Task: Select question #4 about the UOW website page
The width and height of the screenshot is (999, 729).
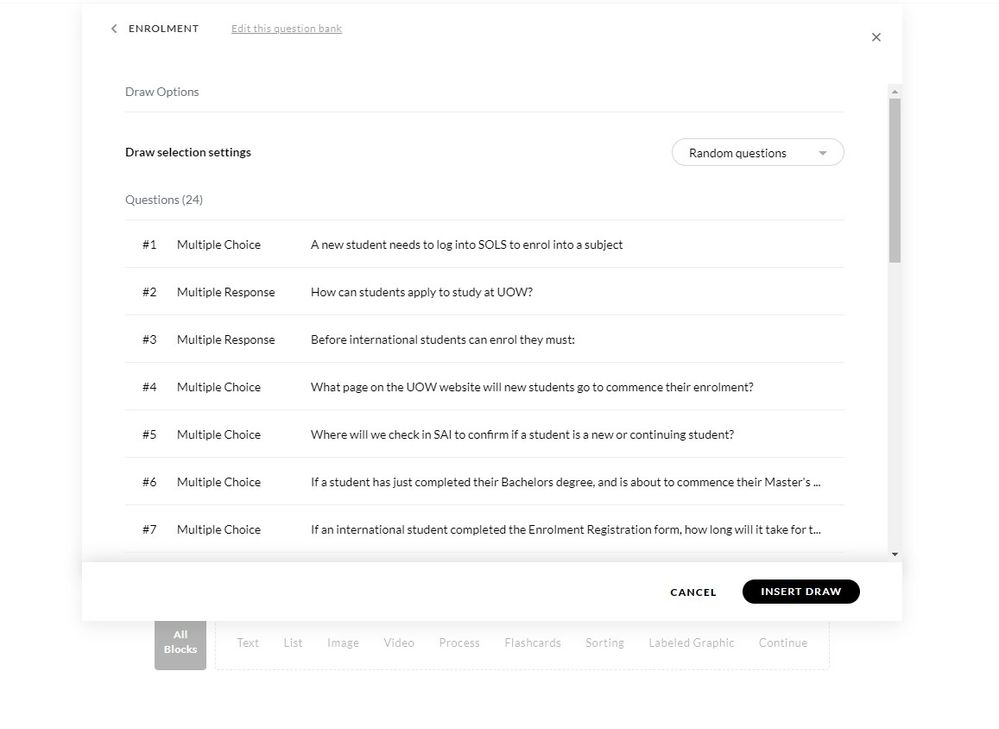Action: point(531,387)
